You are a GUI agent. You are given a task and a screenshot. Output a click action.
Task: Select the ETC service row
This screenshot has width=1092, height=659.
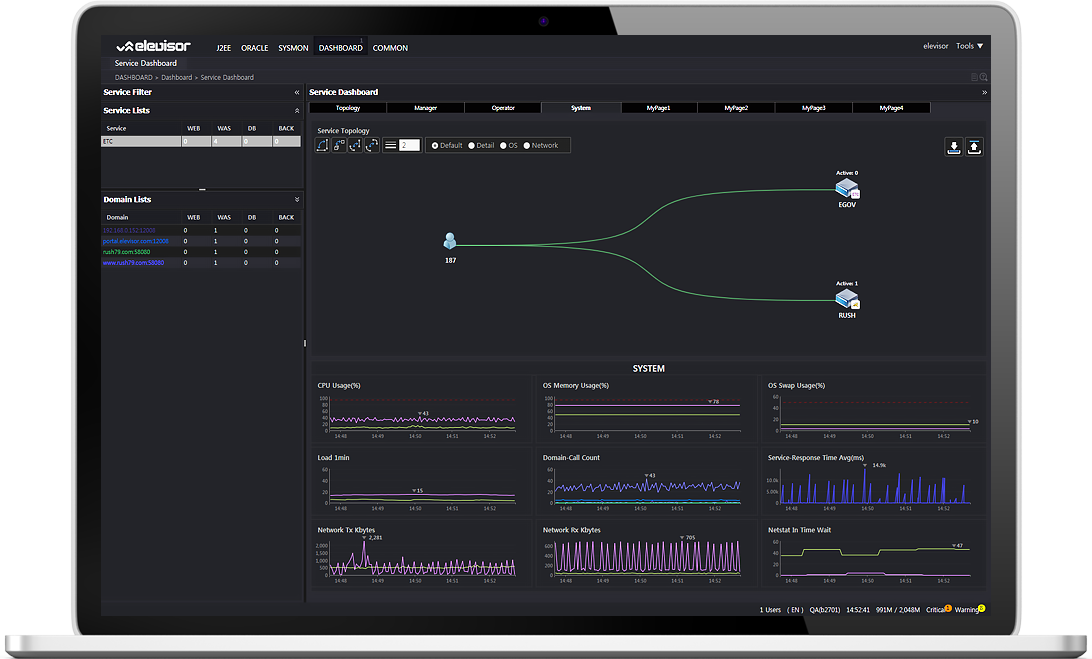point(201,141)
